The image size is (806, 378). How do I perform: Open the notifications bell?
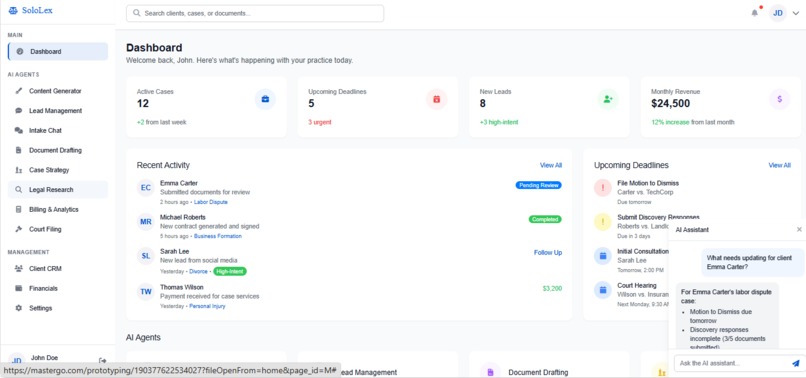point(755,13)
